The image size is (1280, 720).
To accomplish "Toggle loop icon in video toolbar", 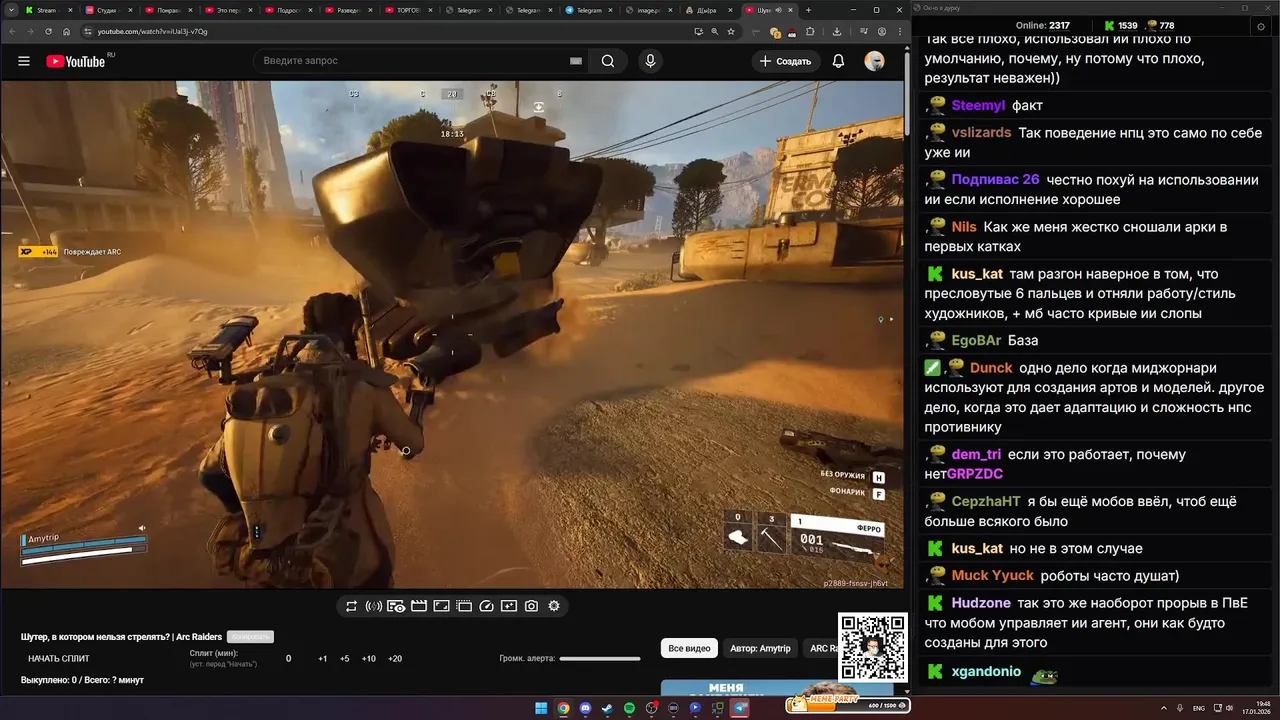I will pos(351,606).
